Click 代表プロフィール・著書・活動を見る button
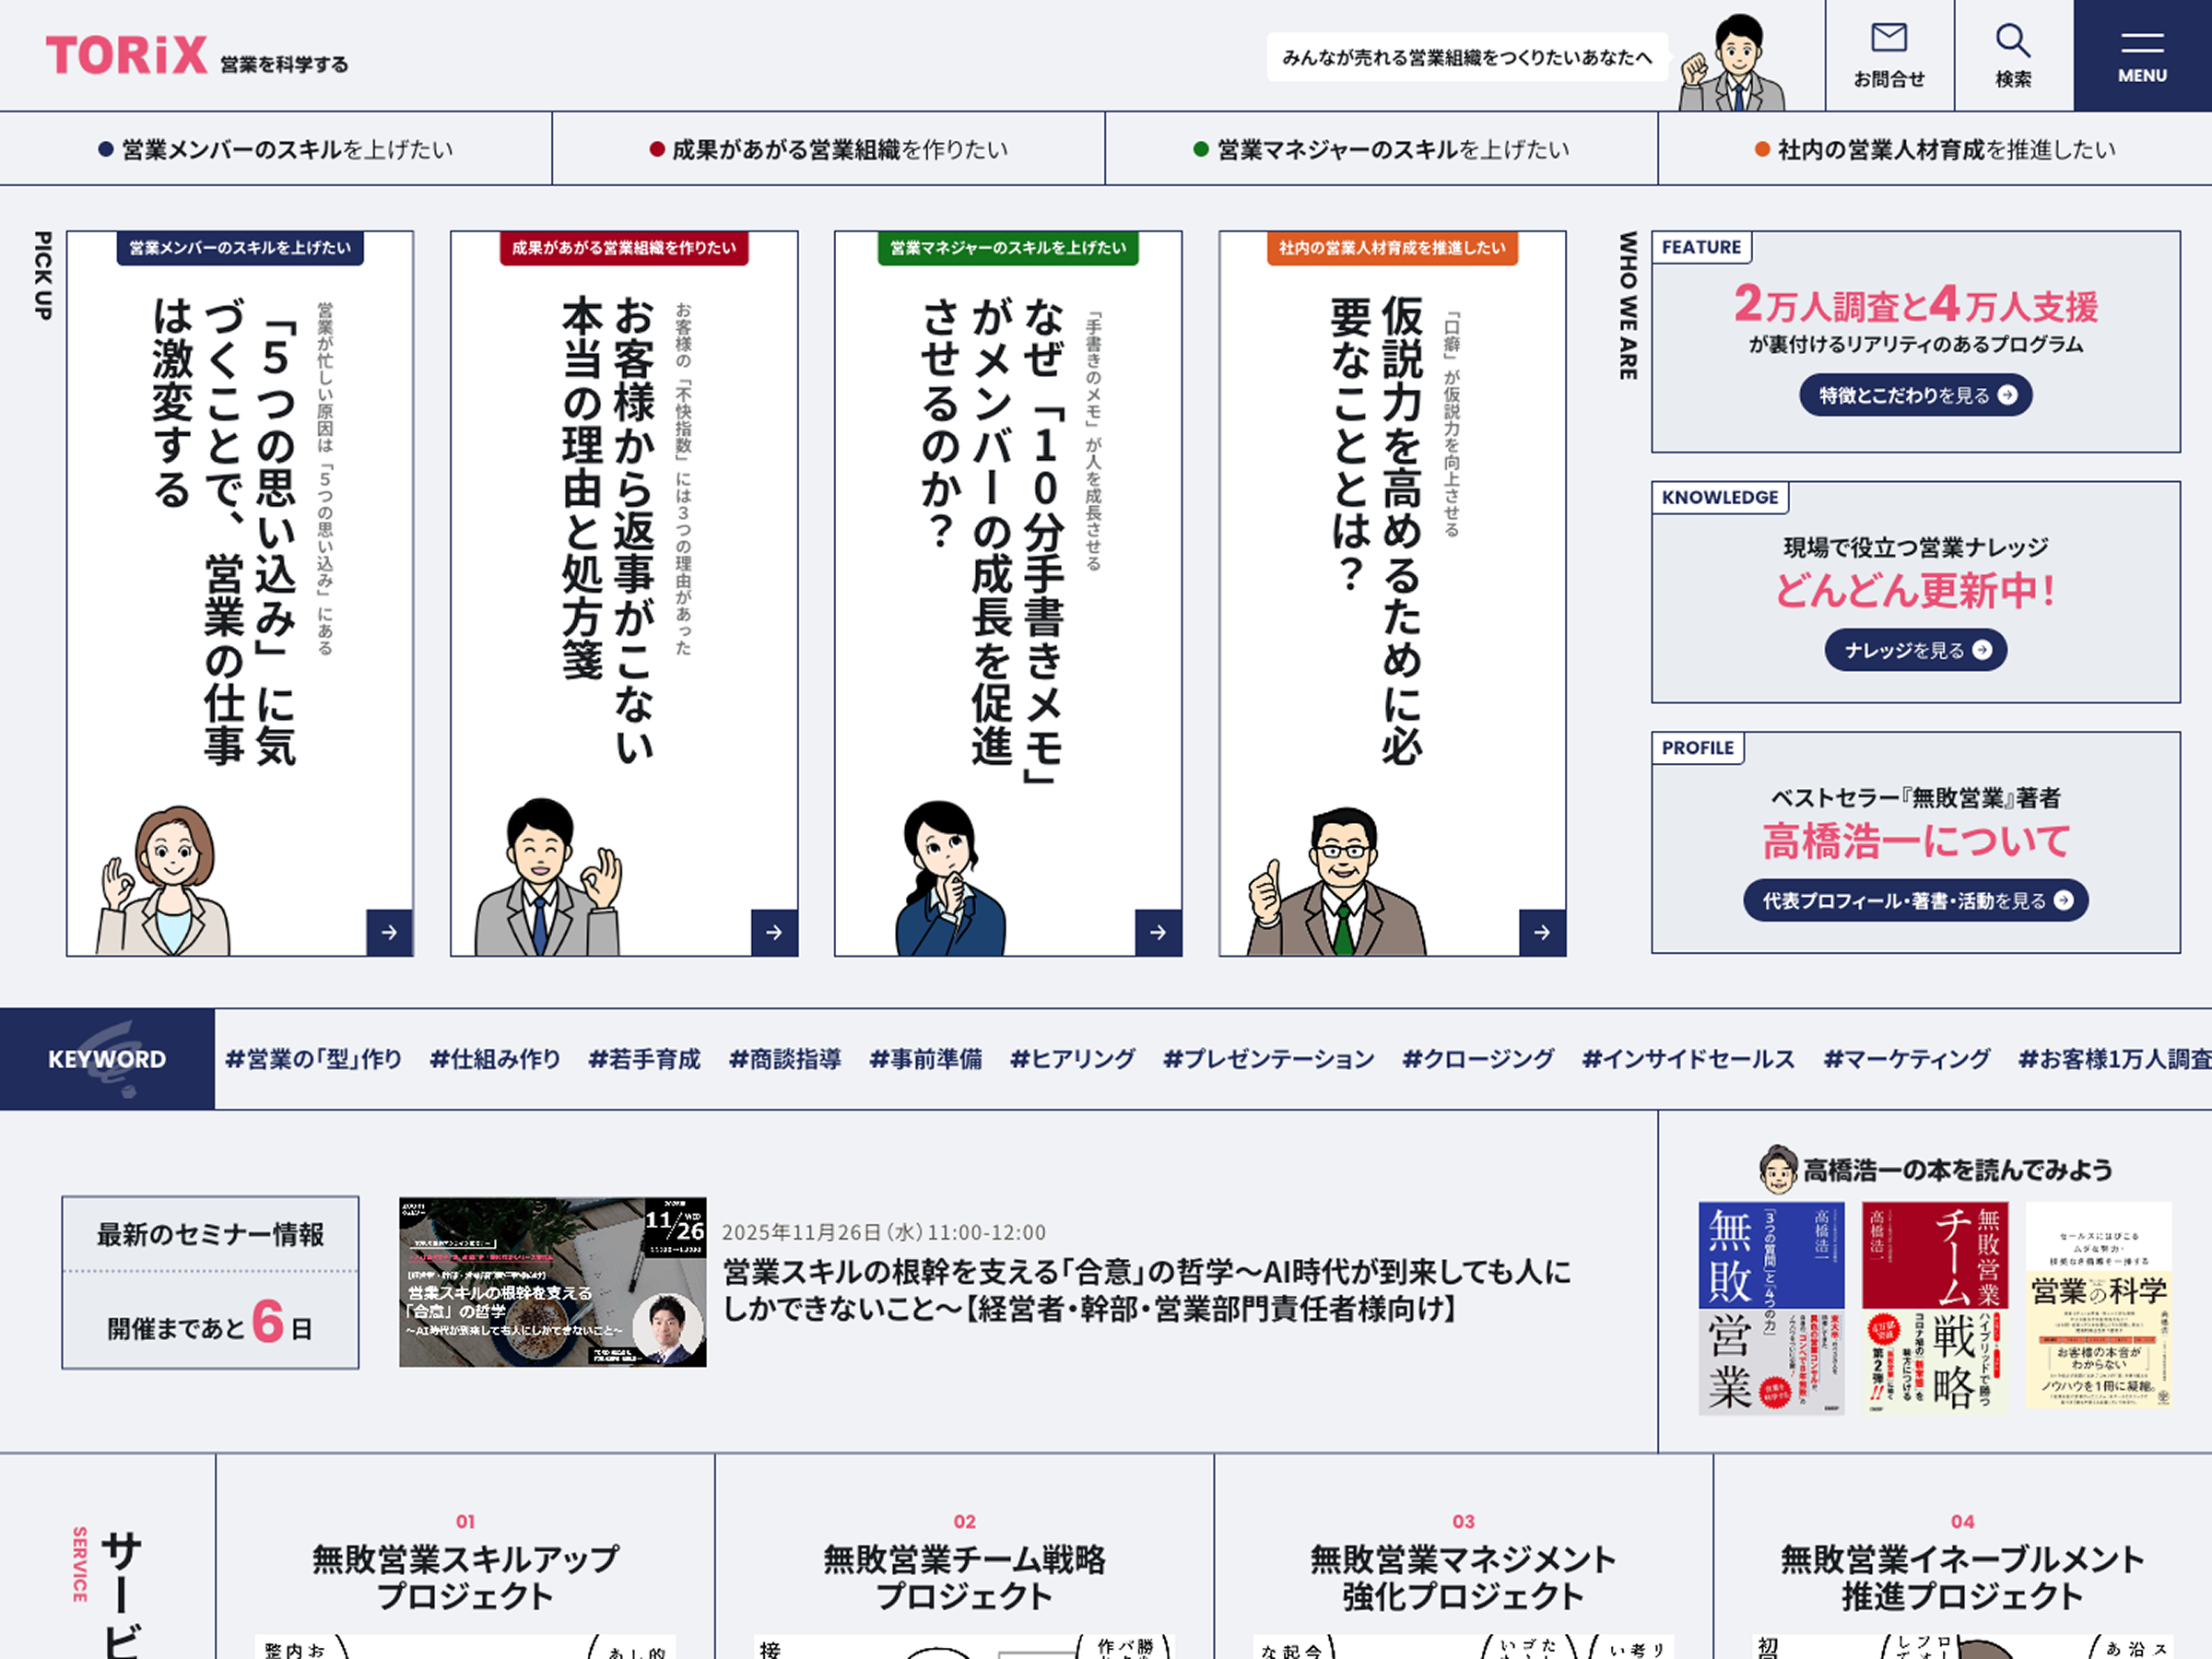 (1915, 900)
